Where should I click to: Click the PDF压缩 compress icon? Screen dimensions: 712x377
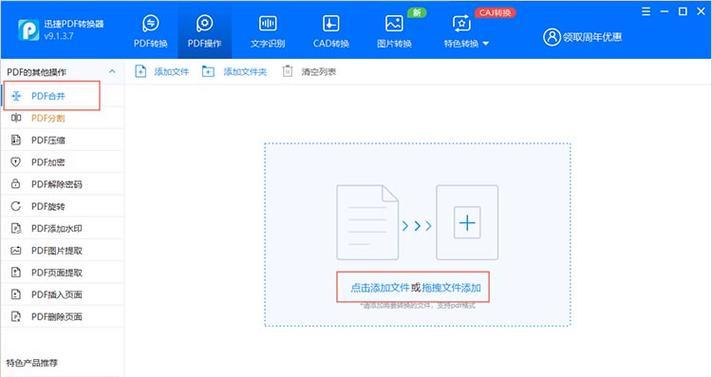tap(16, 140)
